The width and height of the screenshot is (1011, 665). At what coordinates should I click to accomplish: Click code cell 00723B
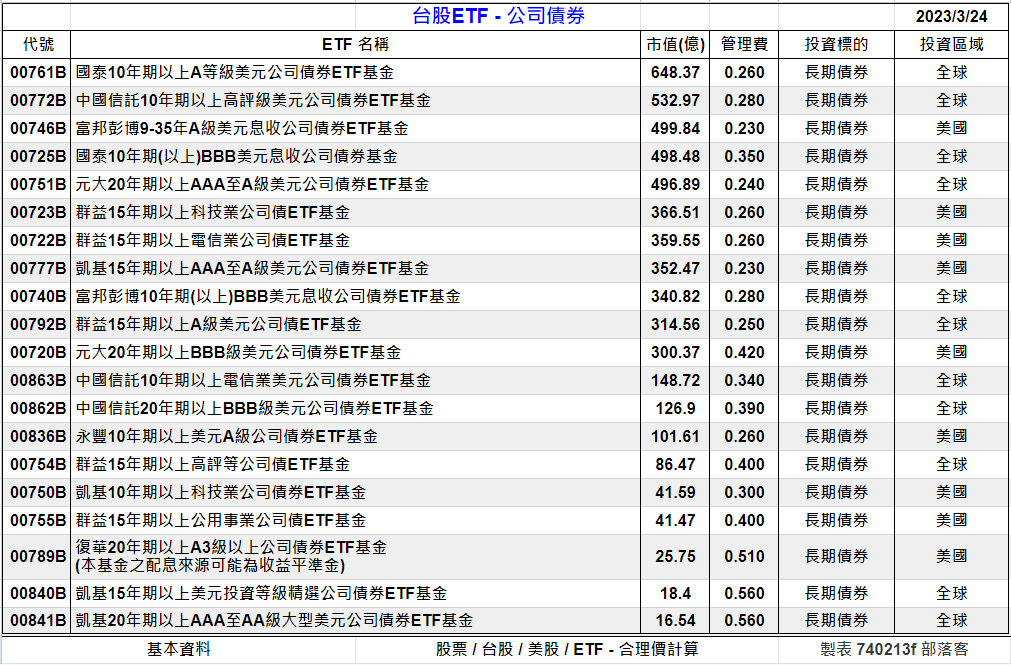[x=38, y=212]
